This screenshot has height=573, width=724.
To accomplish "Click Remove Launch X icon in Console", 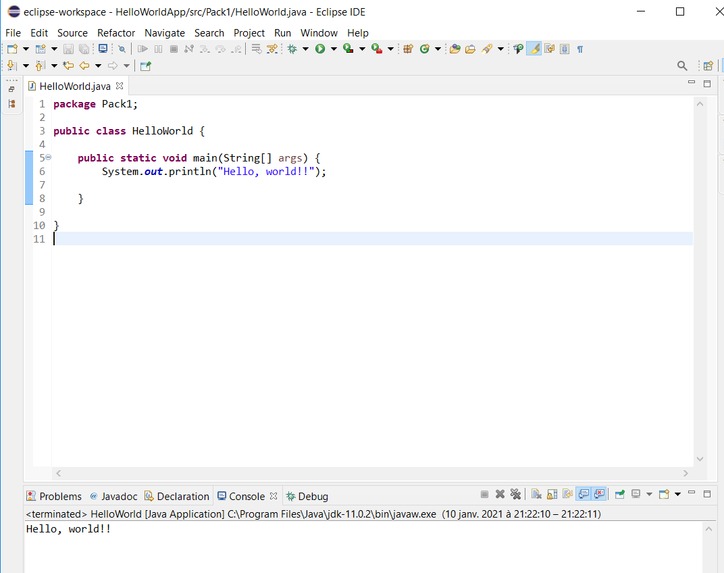I will [x=500, y=495].
